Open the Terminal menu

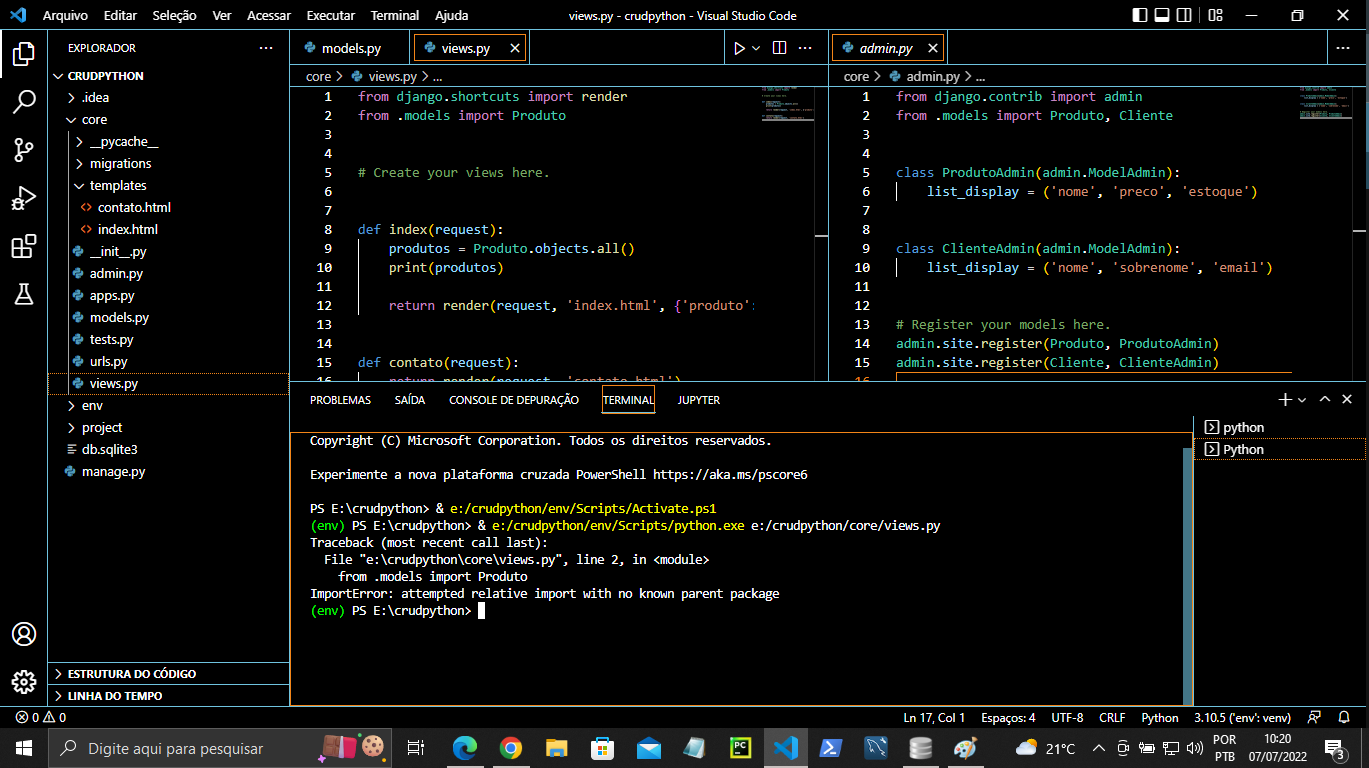pyautogui.click(x=394, y=15)
